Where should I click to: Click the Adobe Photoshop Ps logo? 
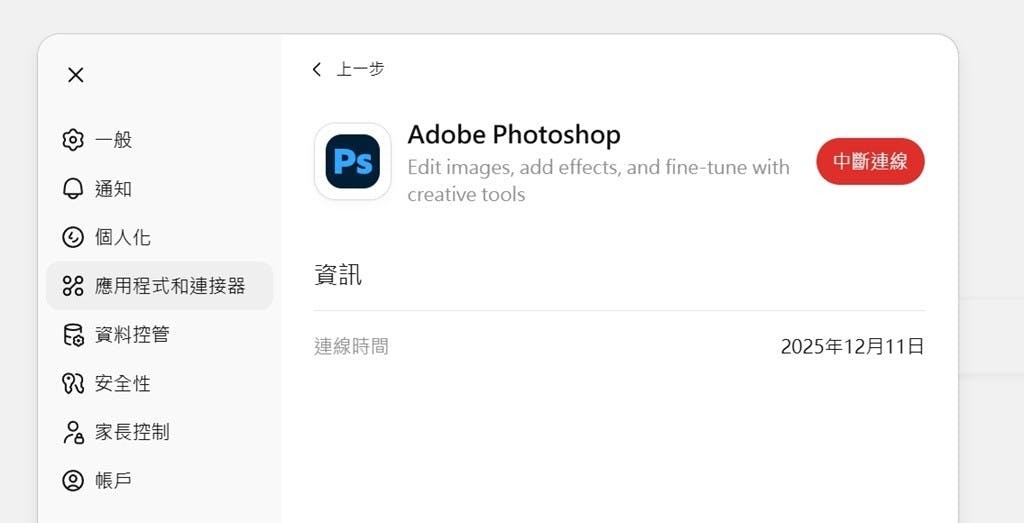(352, 162)
